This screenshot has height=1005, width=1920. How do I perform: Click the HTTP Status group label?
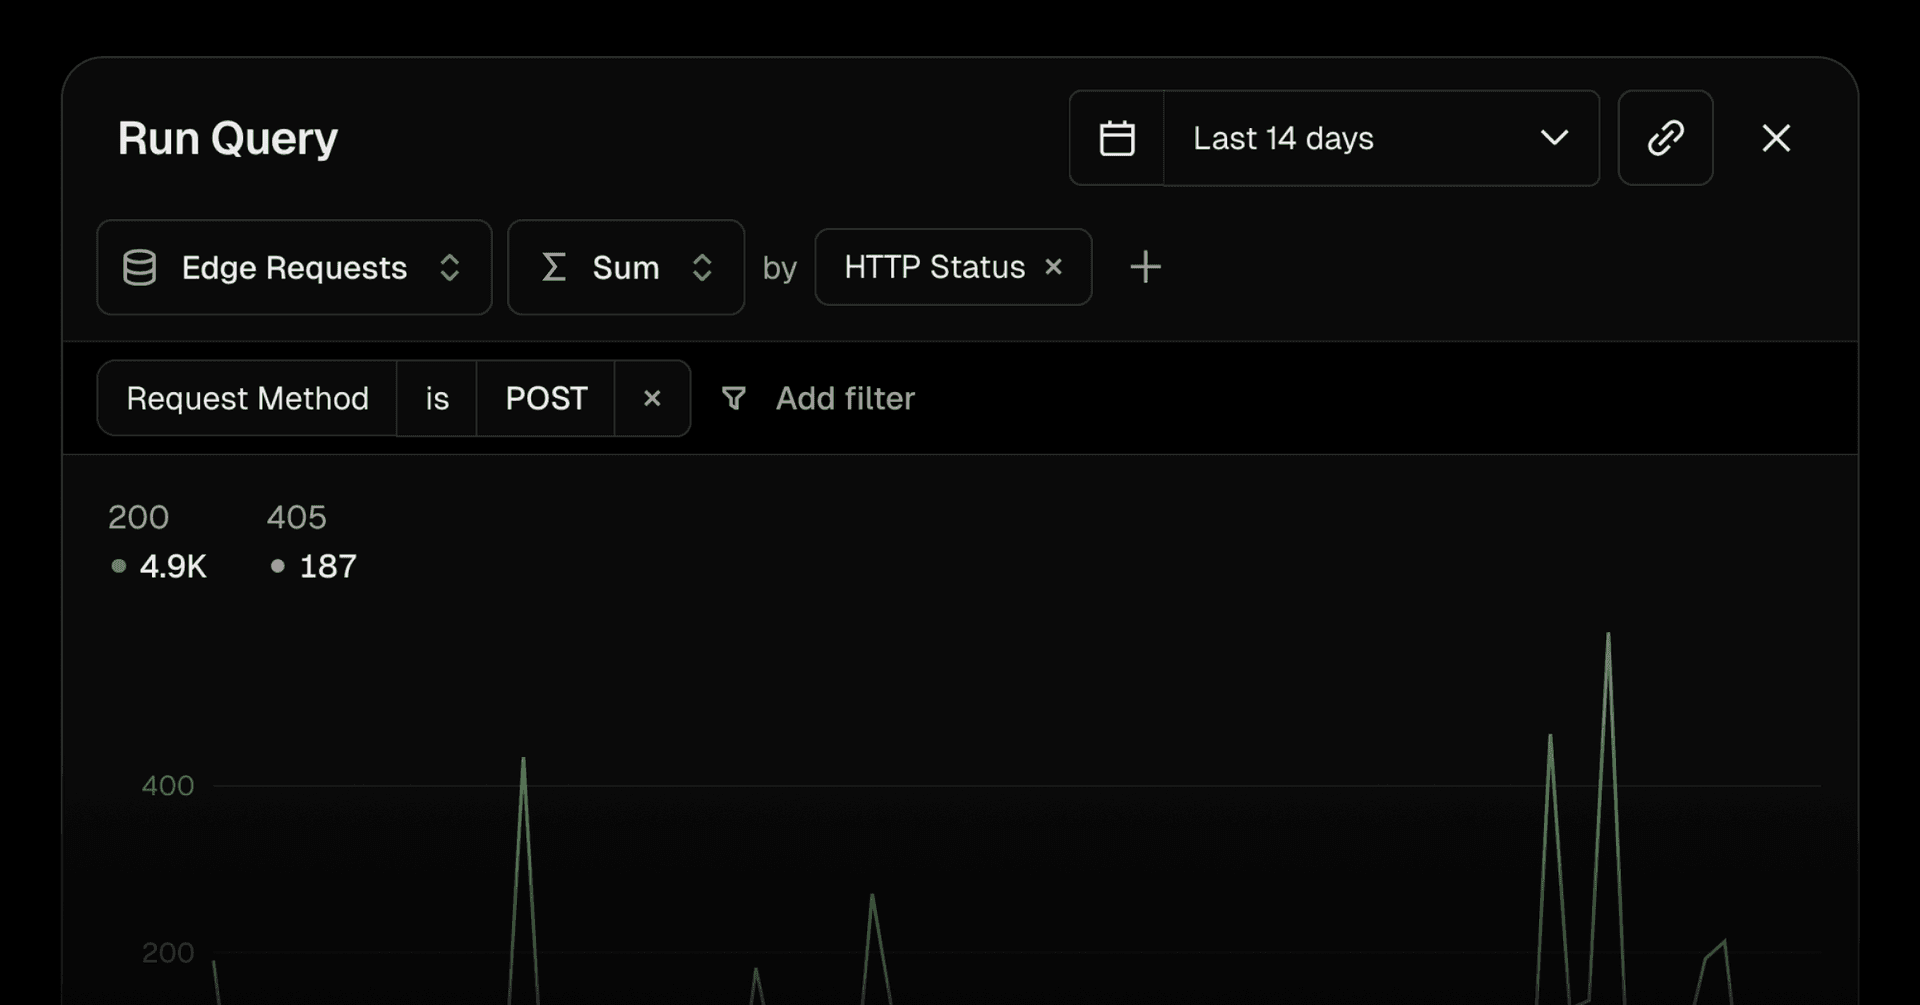click(934, 267)
